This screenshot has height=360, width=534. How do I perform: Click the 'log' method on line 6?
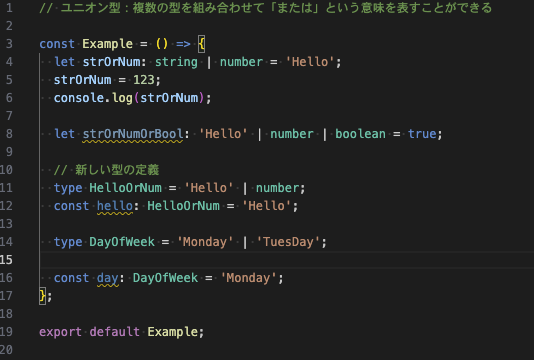tap(122, 98)
